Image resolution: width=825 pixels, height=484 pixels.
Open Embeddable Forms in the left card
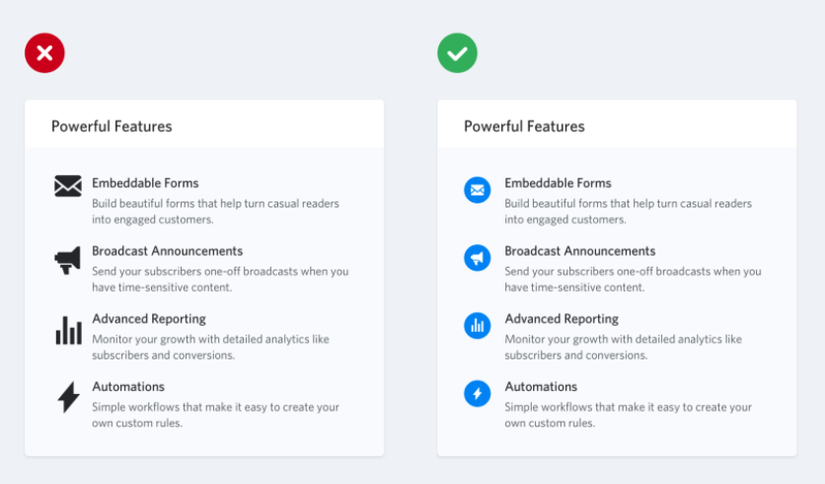coord(145,183)
